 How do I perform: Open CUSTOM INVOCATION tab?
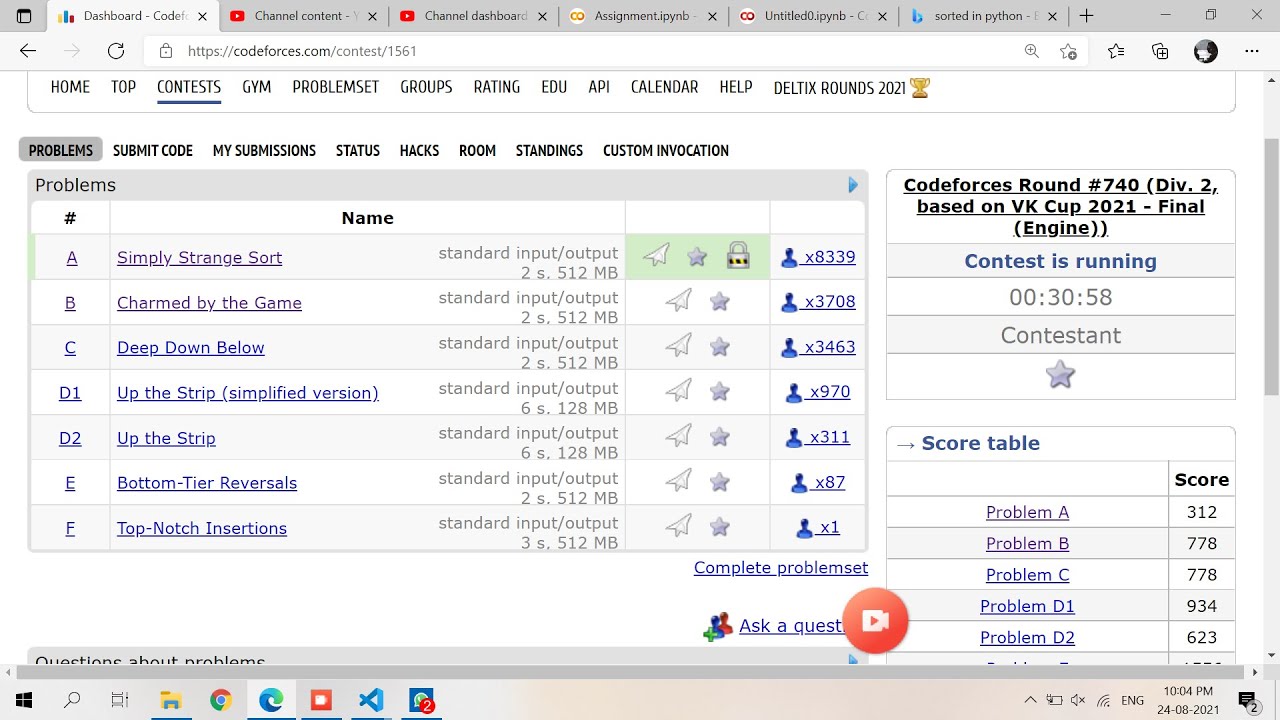666,150
